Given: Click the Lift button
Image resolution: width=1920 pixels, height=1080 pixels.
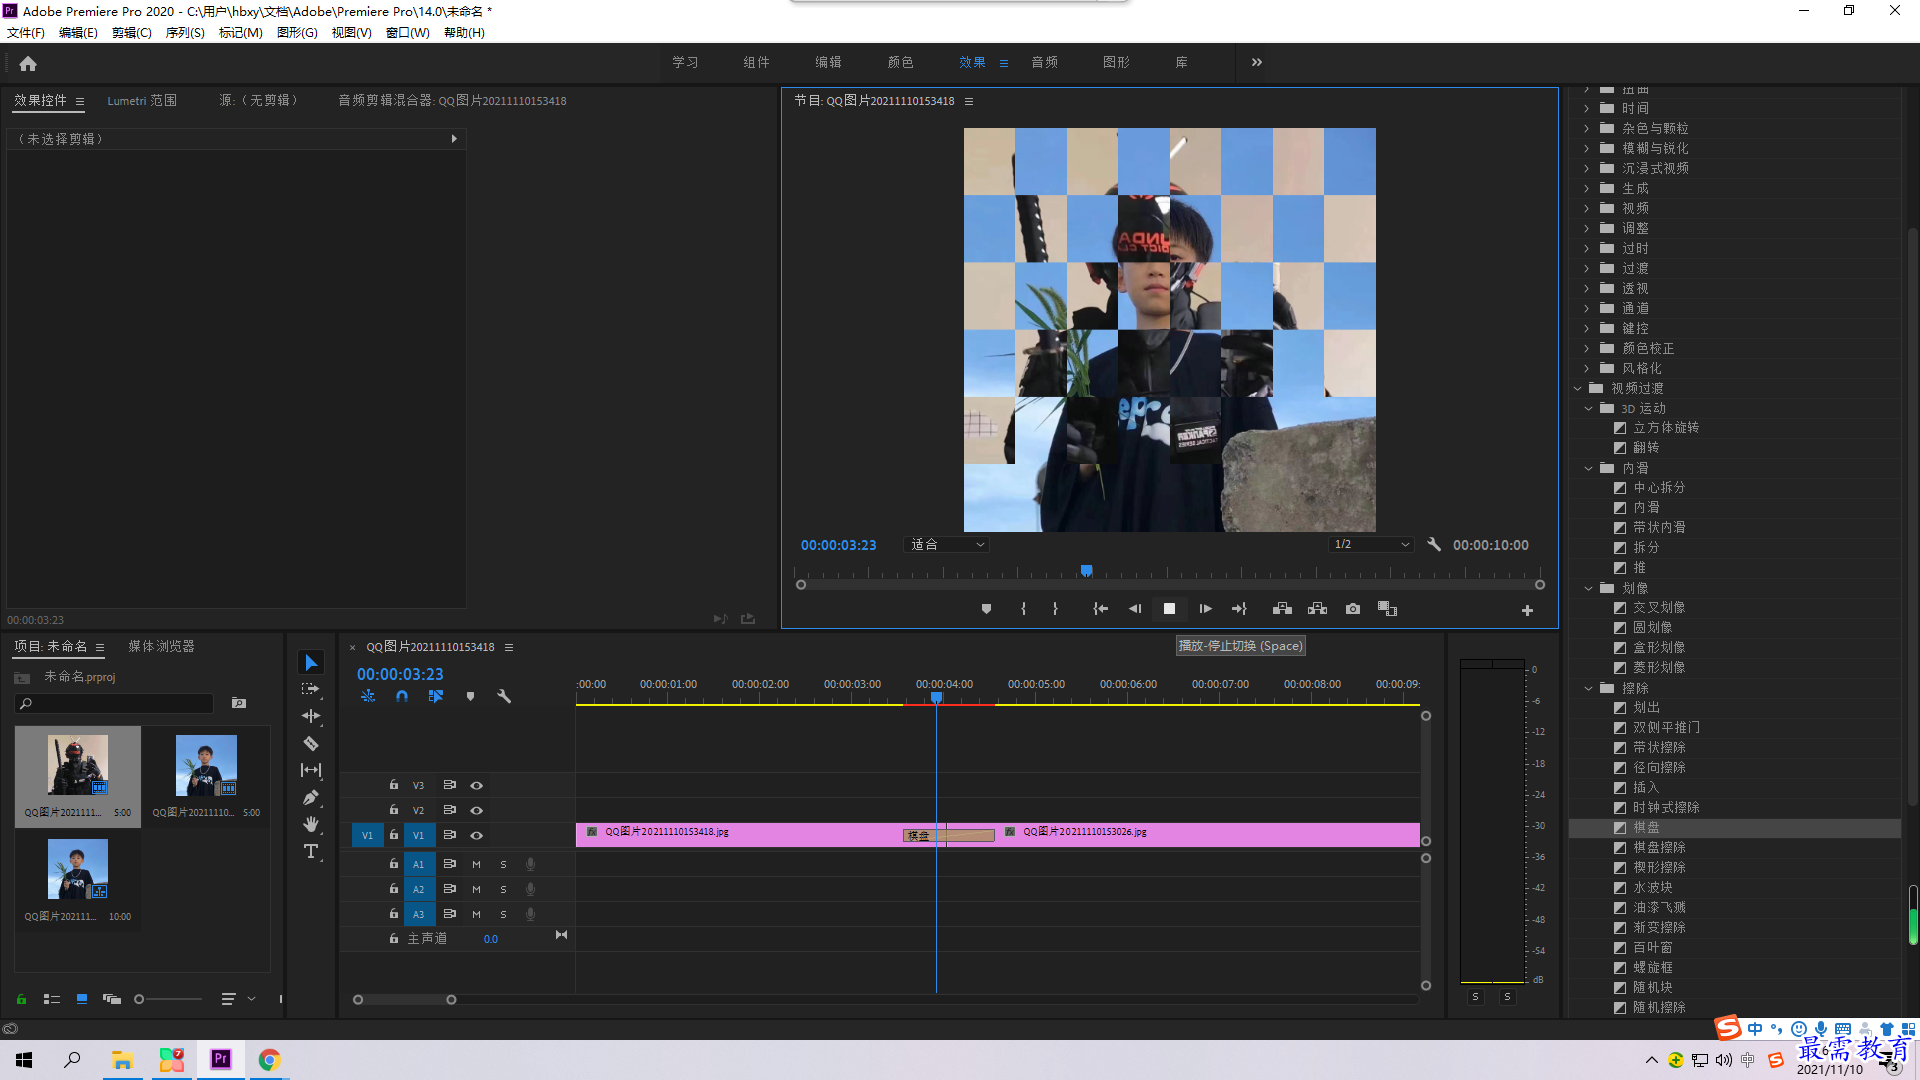Looking at the screenshot, I should tap(1282, 609).
